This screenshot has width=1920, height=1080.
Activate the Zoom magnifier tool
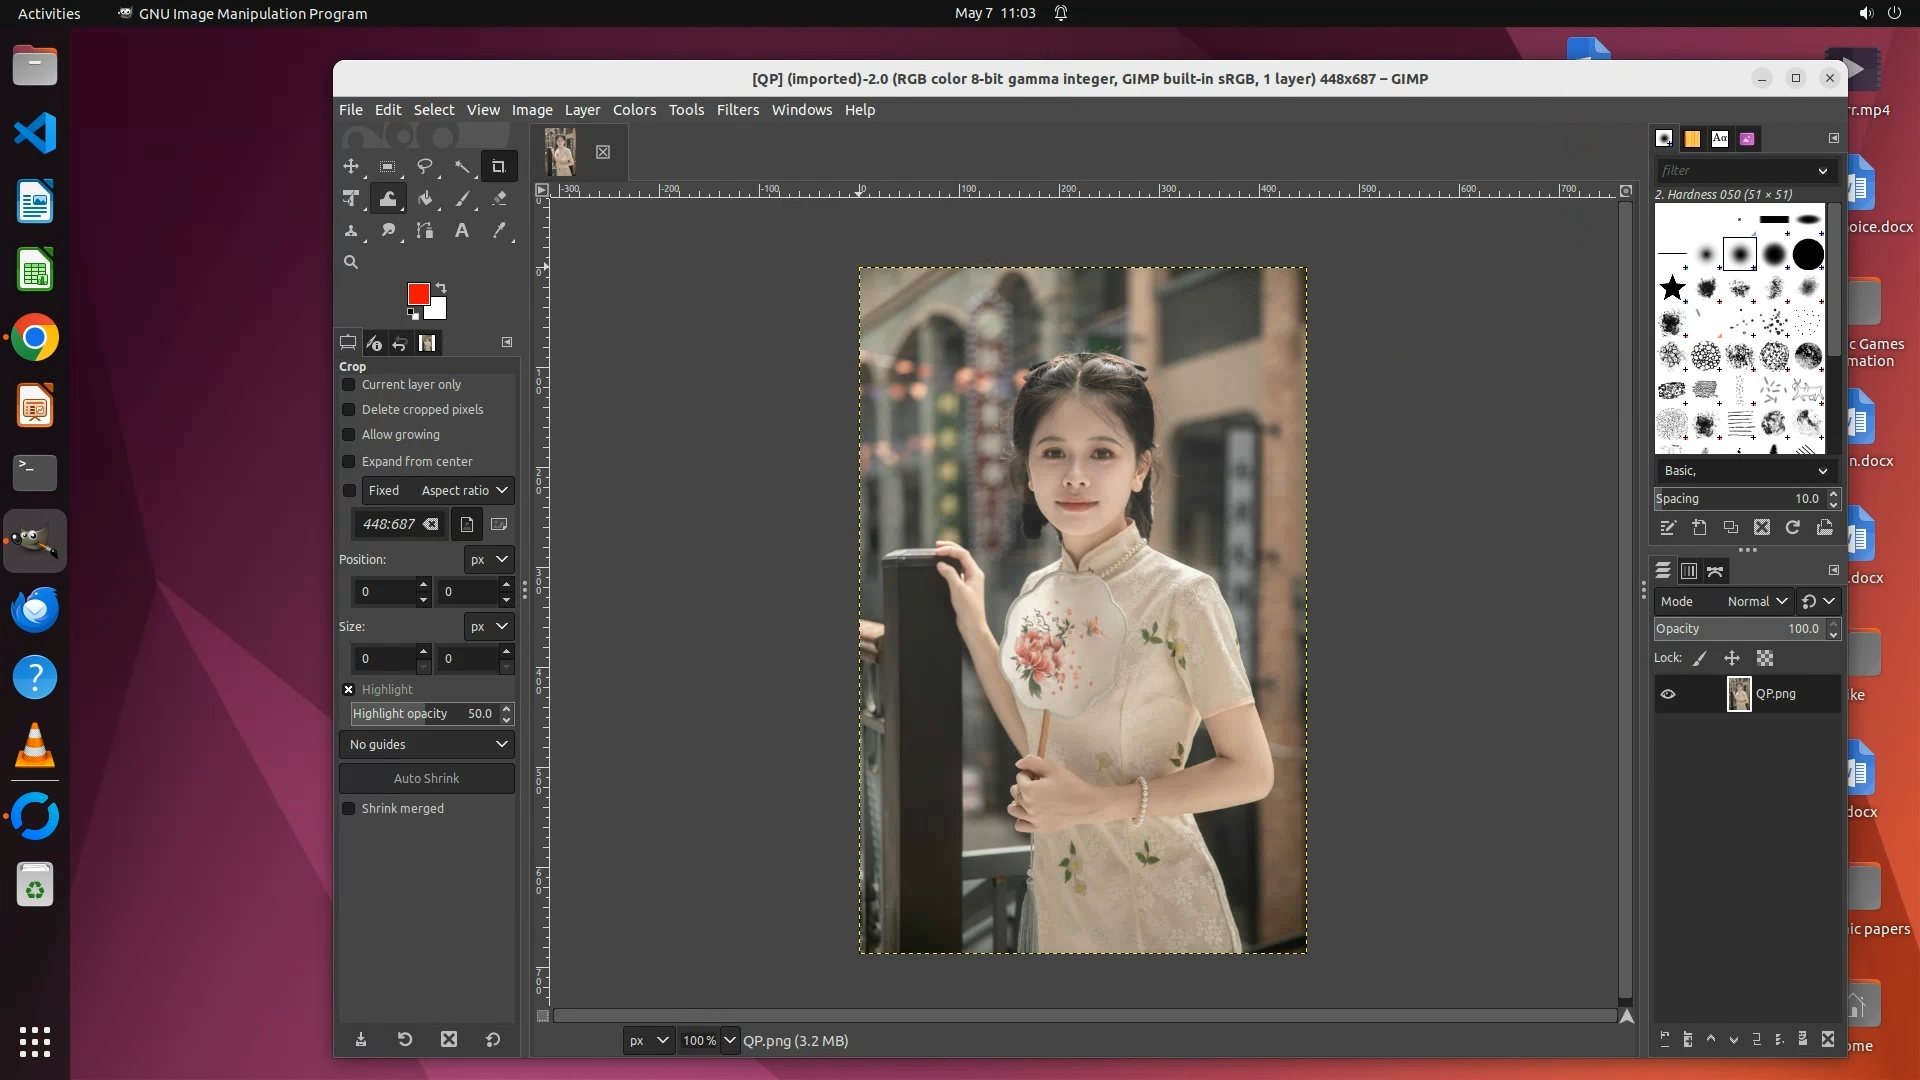pyautogui.click(x=351, y=262)
